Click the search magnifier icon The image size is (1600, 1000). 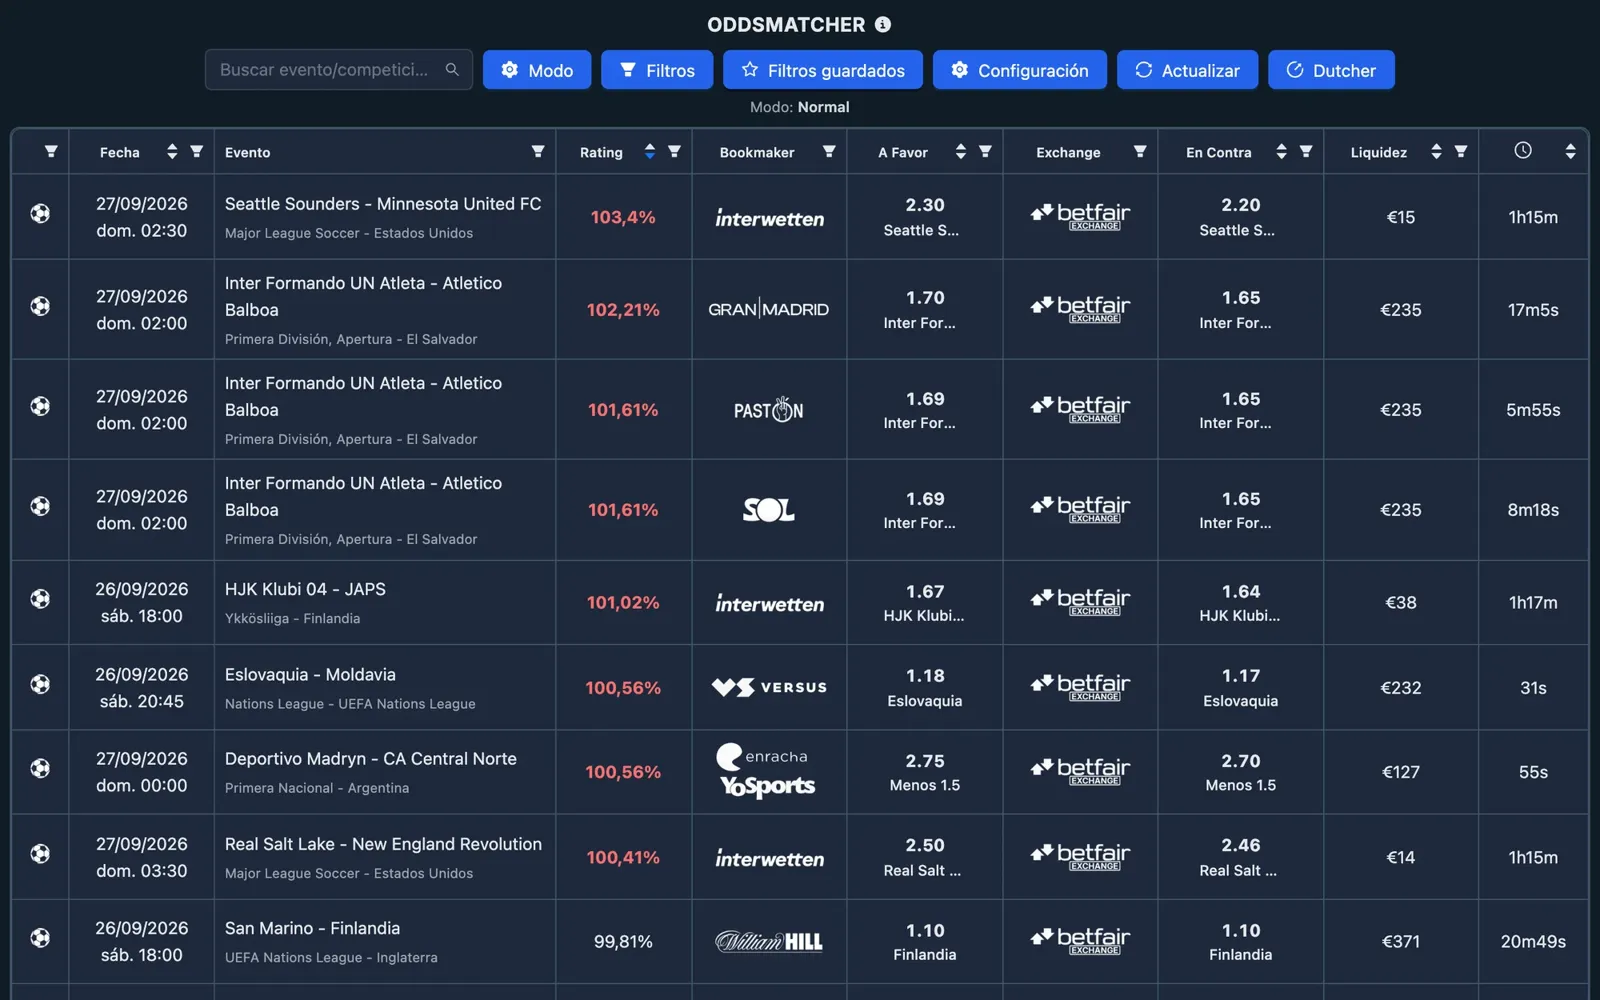coord(452,70)
